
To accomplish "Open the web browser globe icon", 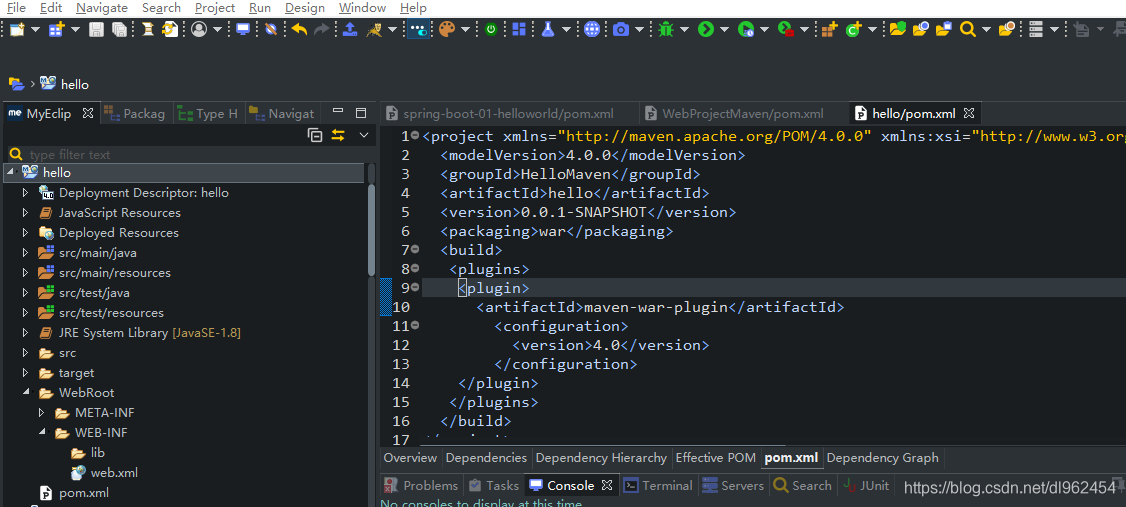I will 592,29.
